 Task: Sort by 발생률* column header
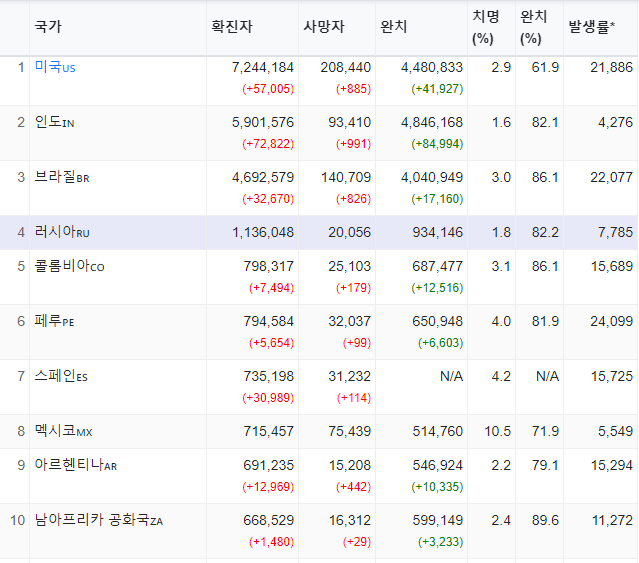coord(592,27)
